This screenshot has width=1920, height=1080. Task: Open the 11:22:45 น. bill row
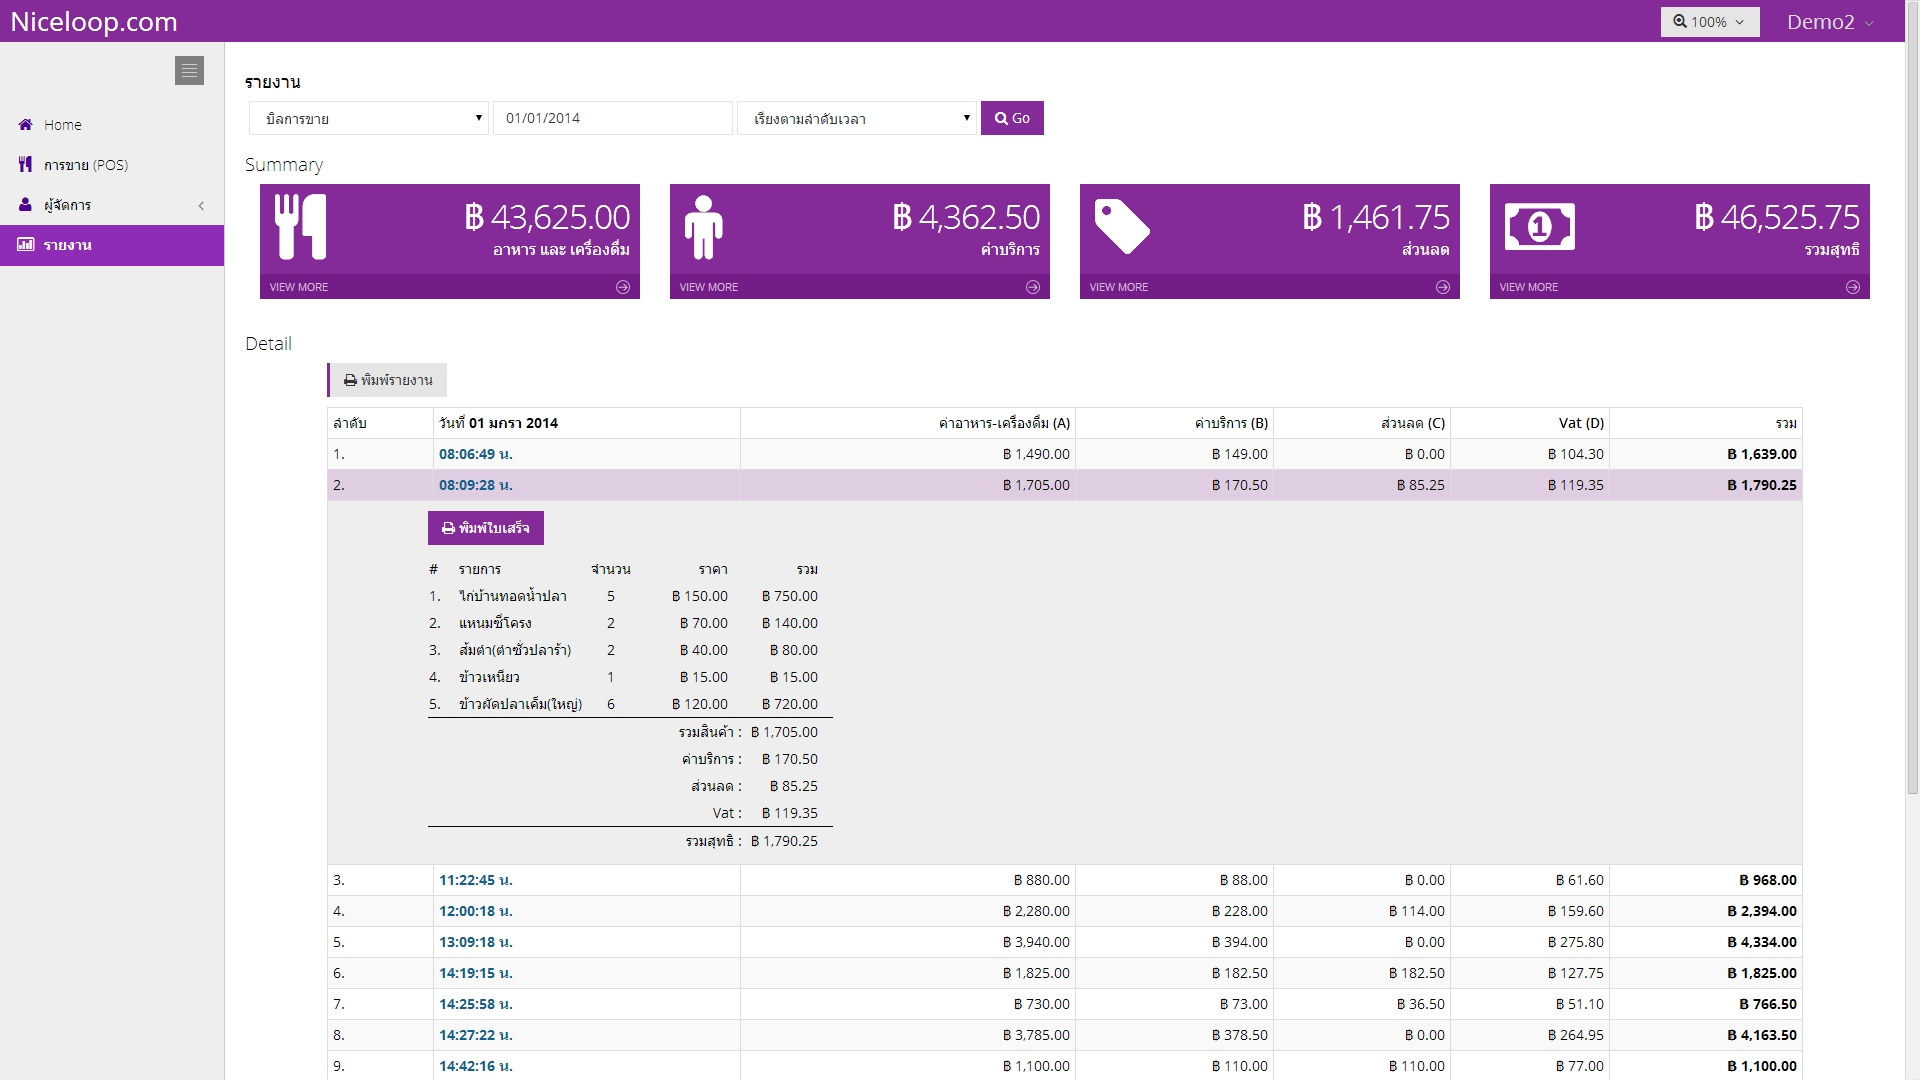point(1064,880)
